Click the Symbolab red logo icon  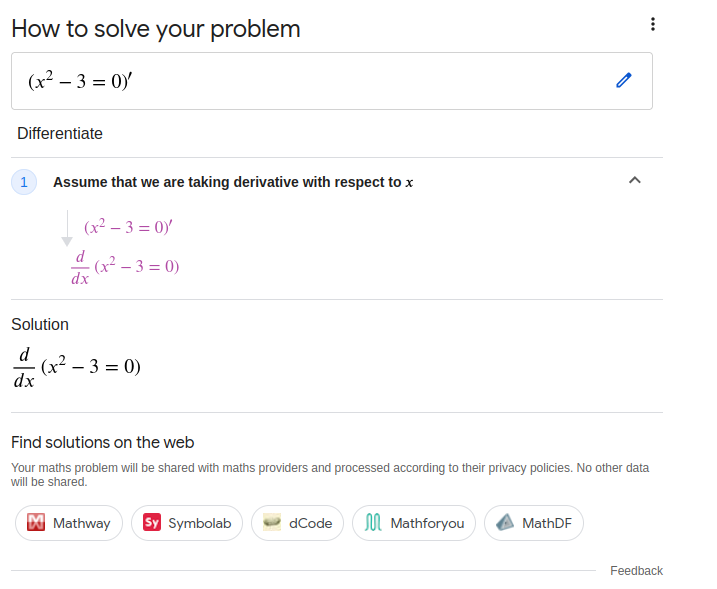pyautogui.click(x=152, y=523)
